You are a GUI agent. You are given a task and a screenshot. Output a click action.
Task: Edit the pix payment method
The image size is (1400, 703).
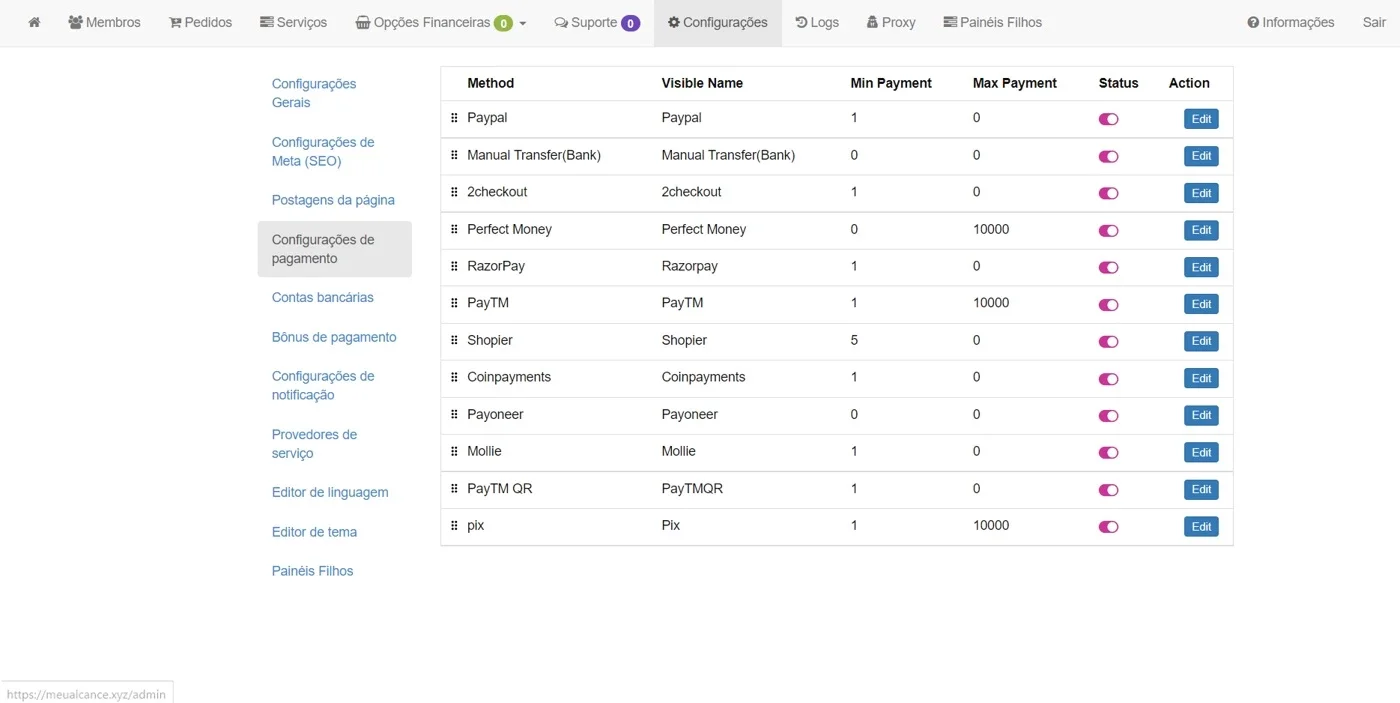point(1201,526)
